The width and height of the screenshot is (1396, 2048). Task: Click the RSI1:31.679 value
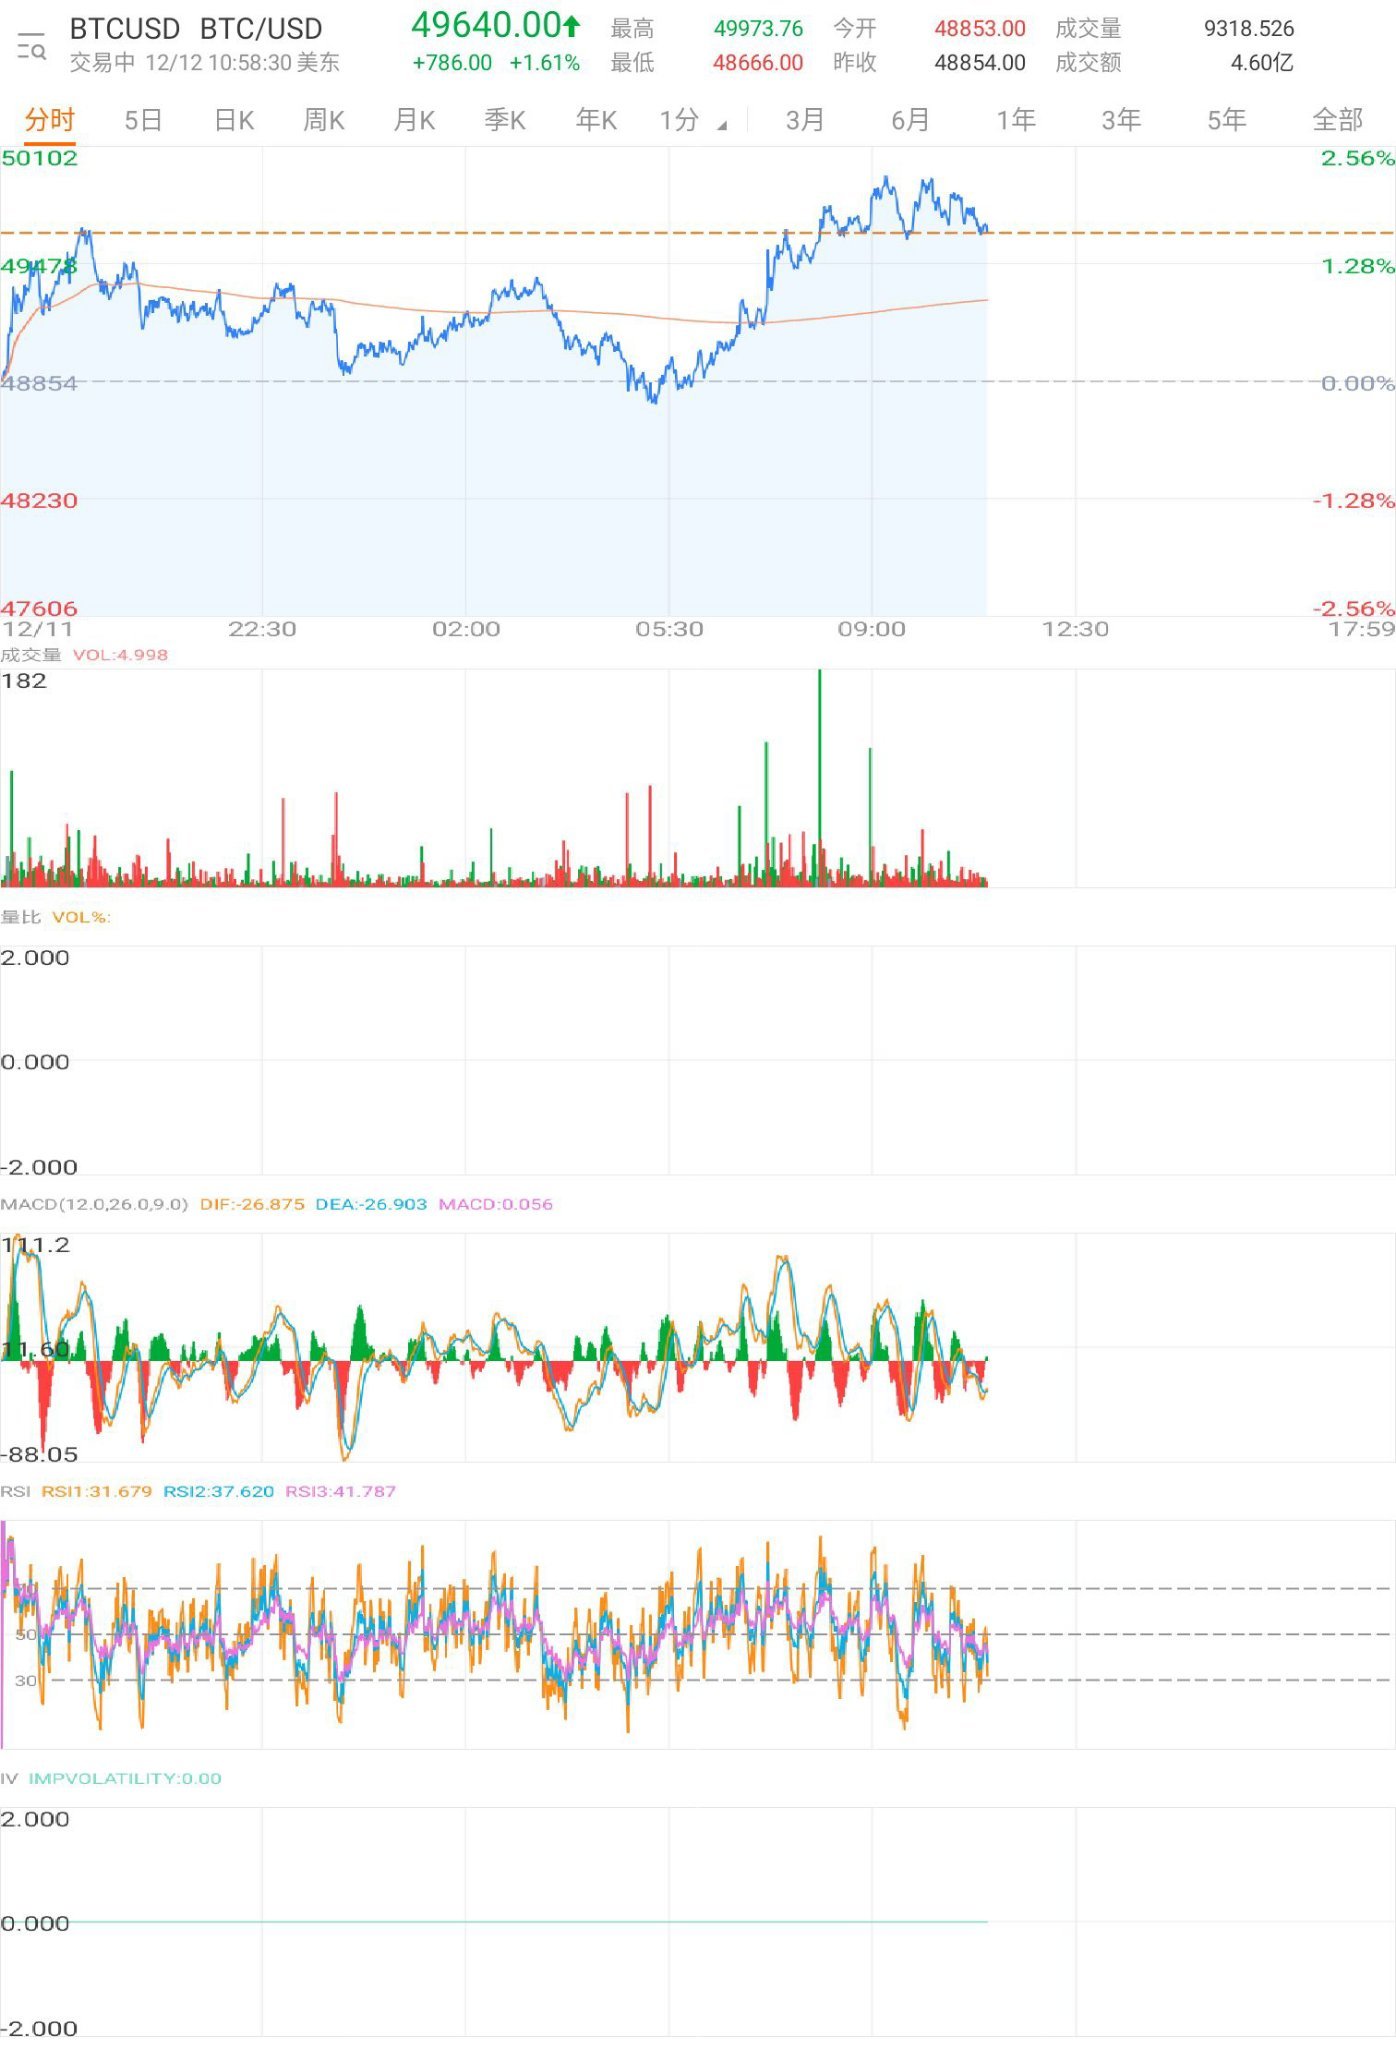(96, 1491)
